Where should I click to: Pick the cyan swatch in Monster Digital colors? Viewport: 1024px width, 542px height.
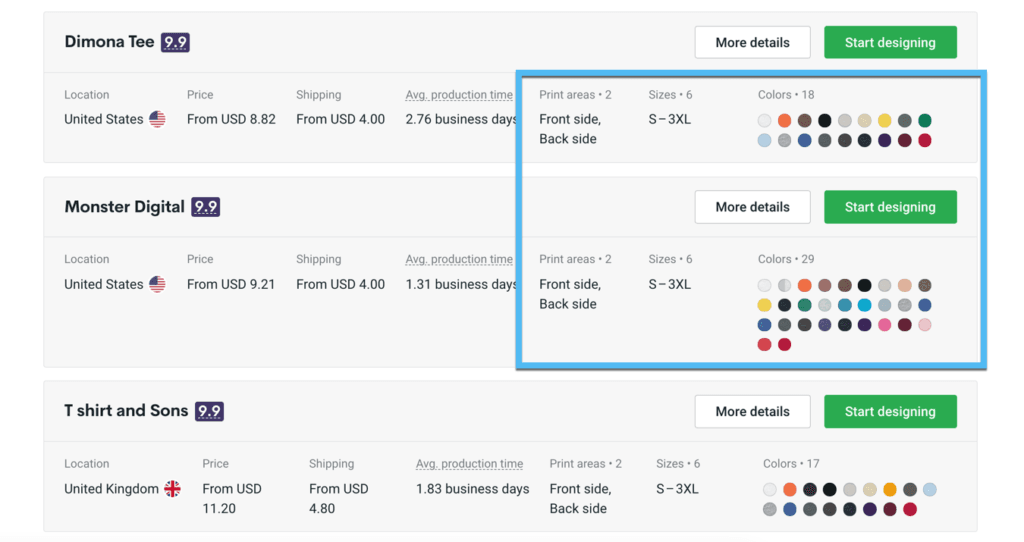tap(865, 305)
